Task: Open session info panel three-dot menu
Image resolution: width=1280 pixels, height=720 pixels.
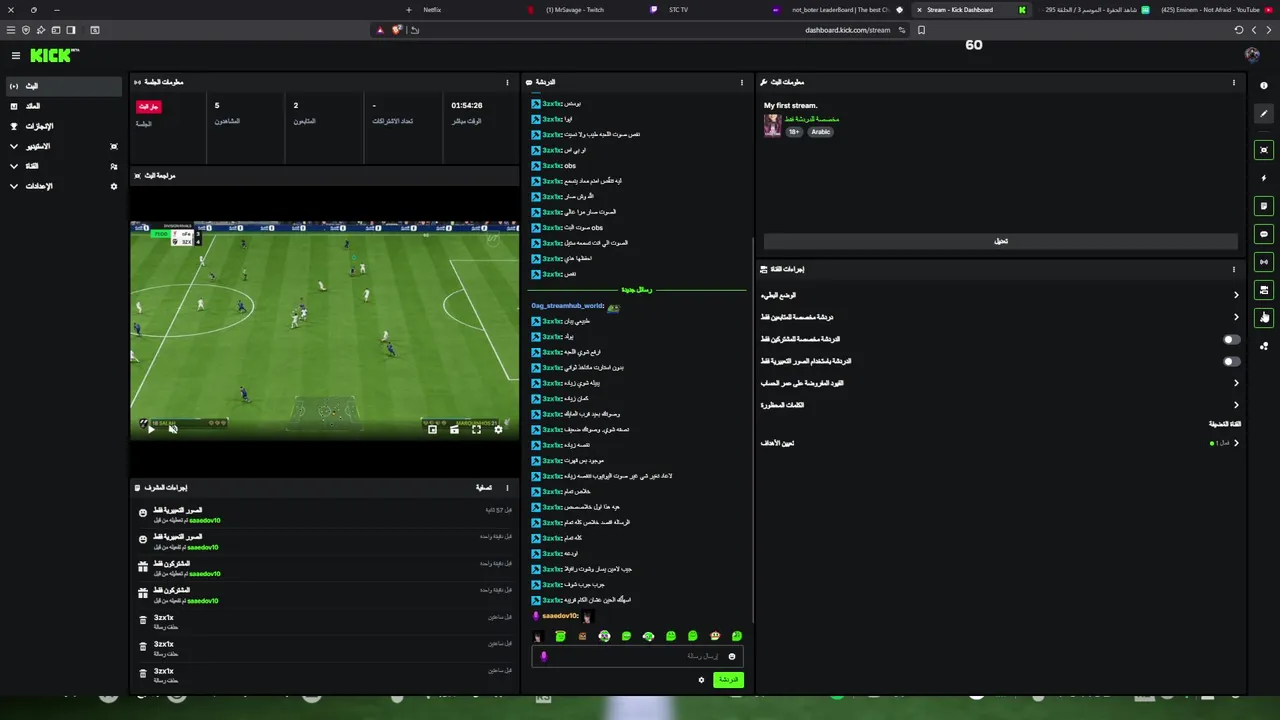Action: click(507, 82)
